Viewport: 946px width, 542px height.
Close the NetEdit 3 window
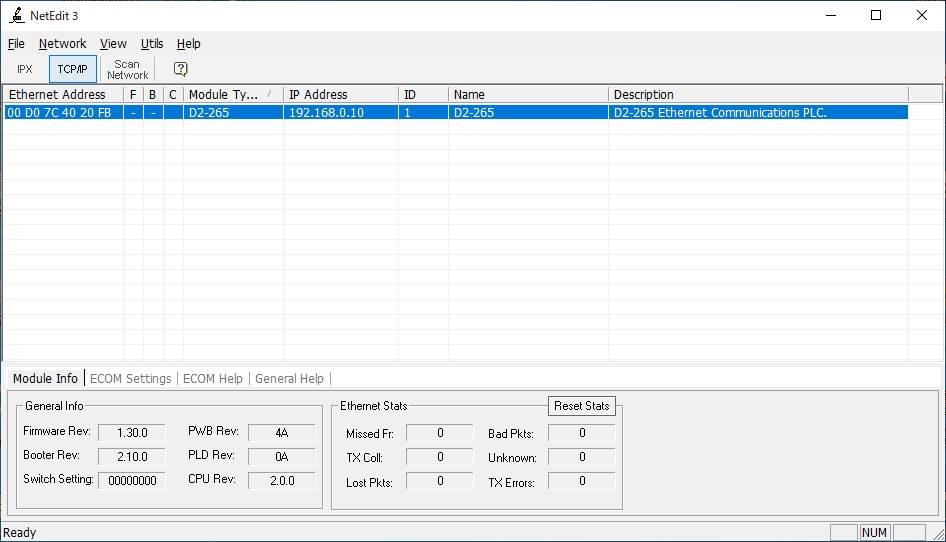point(922,16)
